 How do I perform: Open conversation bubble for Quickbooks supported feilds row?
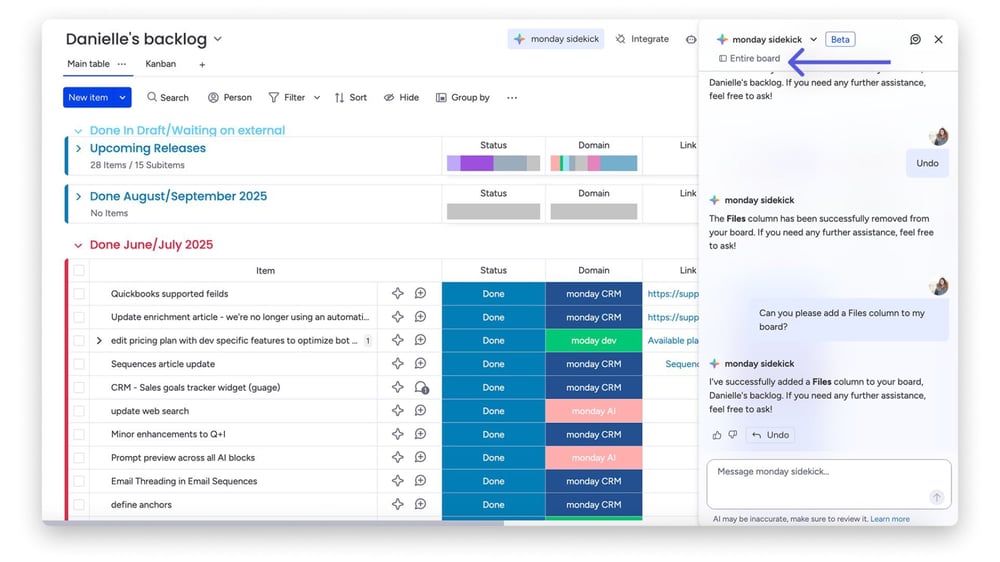pyautogui.click(x=420, y=293)
